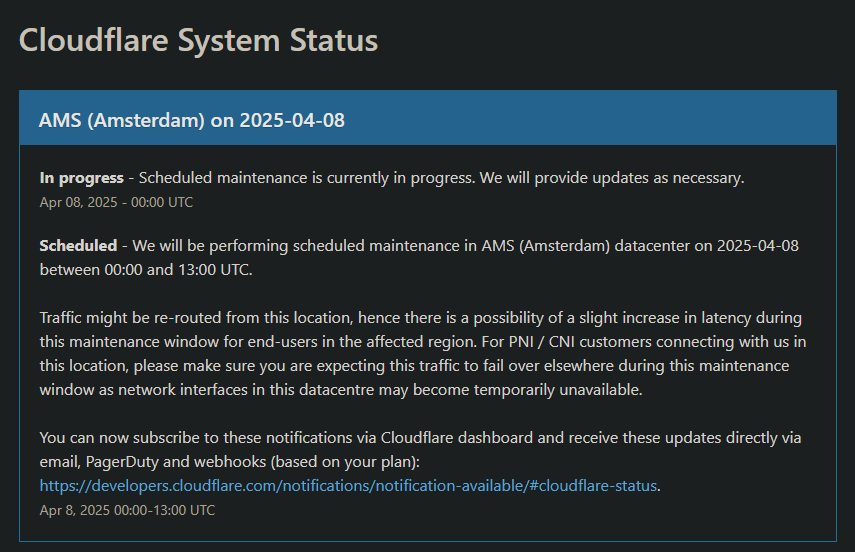Image resolution: width=855 pixels, height=552 pixels.
Task: Open the AMS (Amsterdam) on 2025-04-08 incident title
Action: click(191, 120)
